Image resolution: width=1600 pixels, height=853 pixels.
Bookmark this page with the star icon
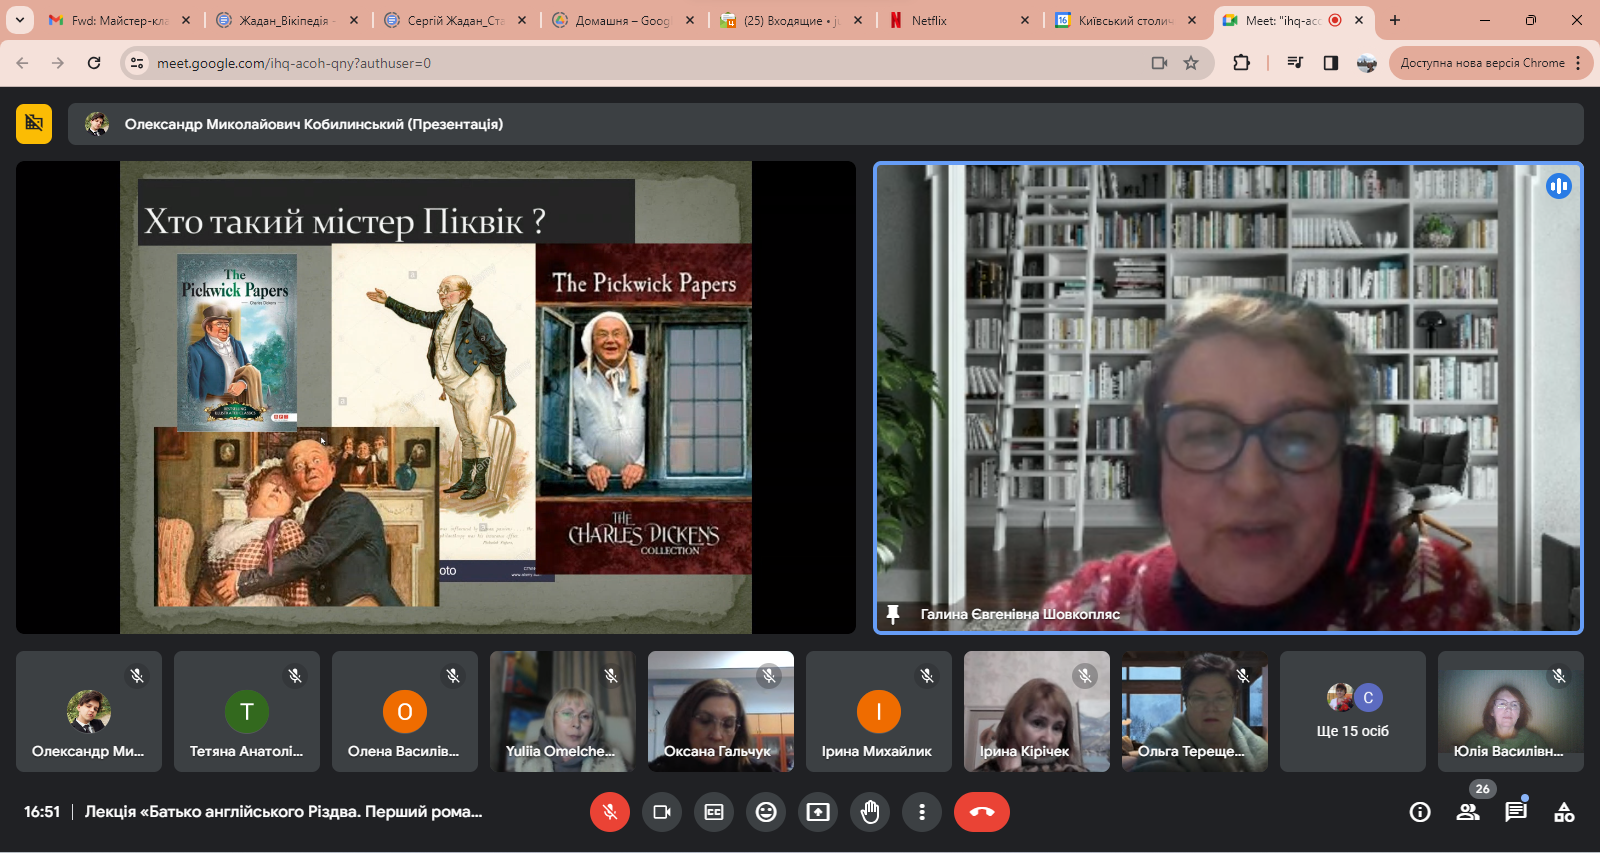1191,63
